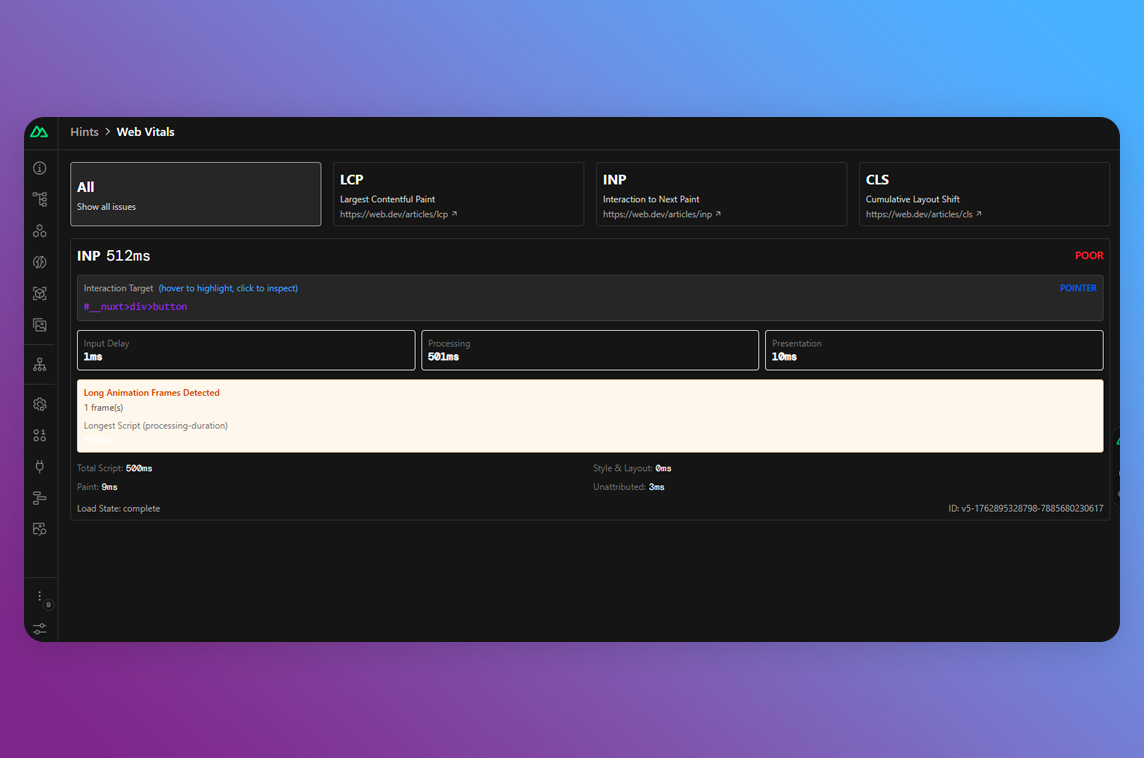
Task: Select the LCP filter card
Action: [458, 194]
